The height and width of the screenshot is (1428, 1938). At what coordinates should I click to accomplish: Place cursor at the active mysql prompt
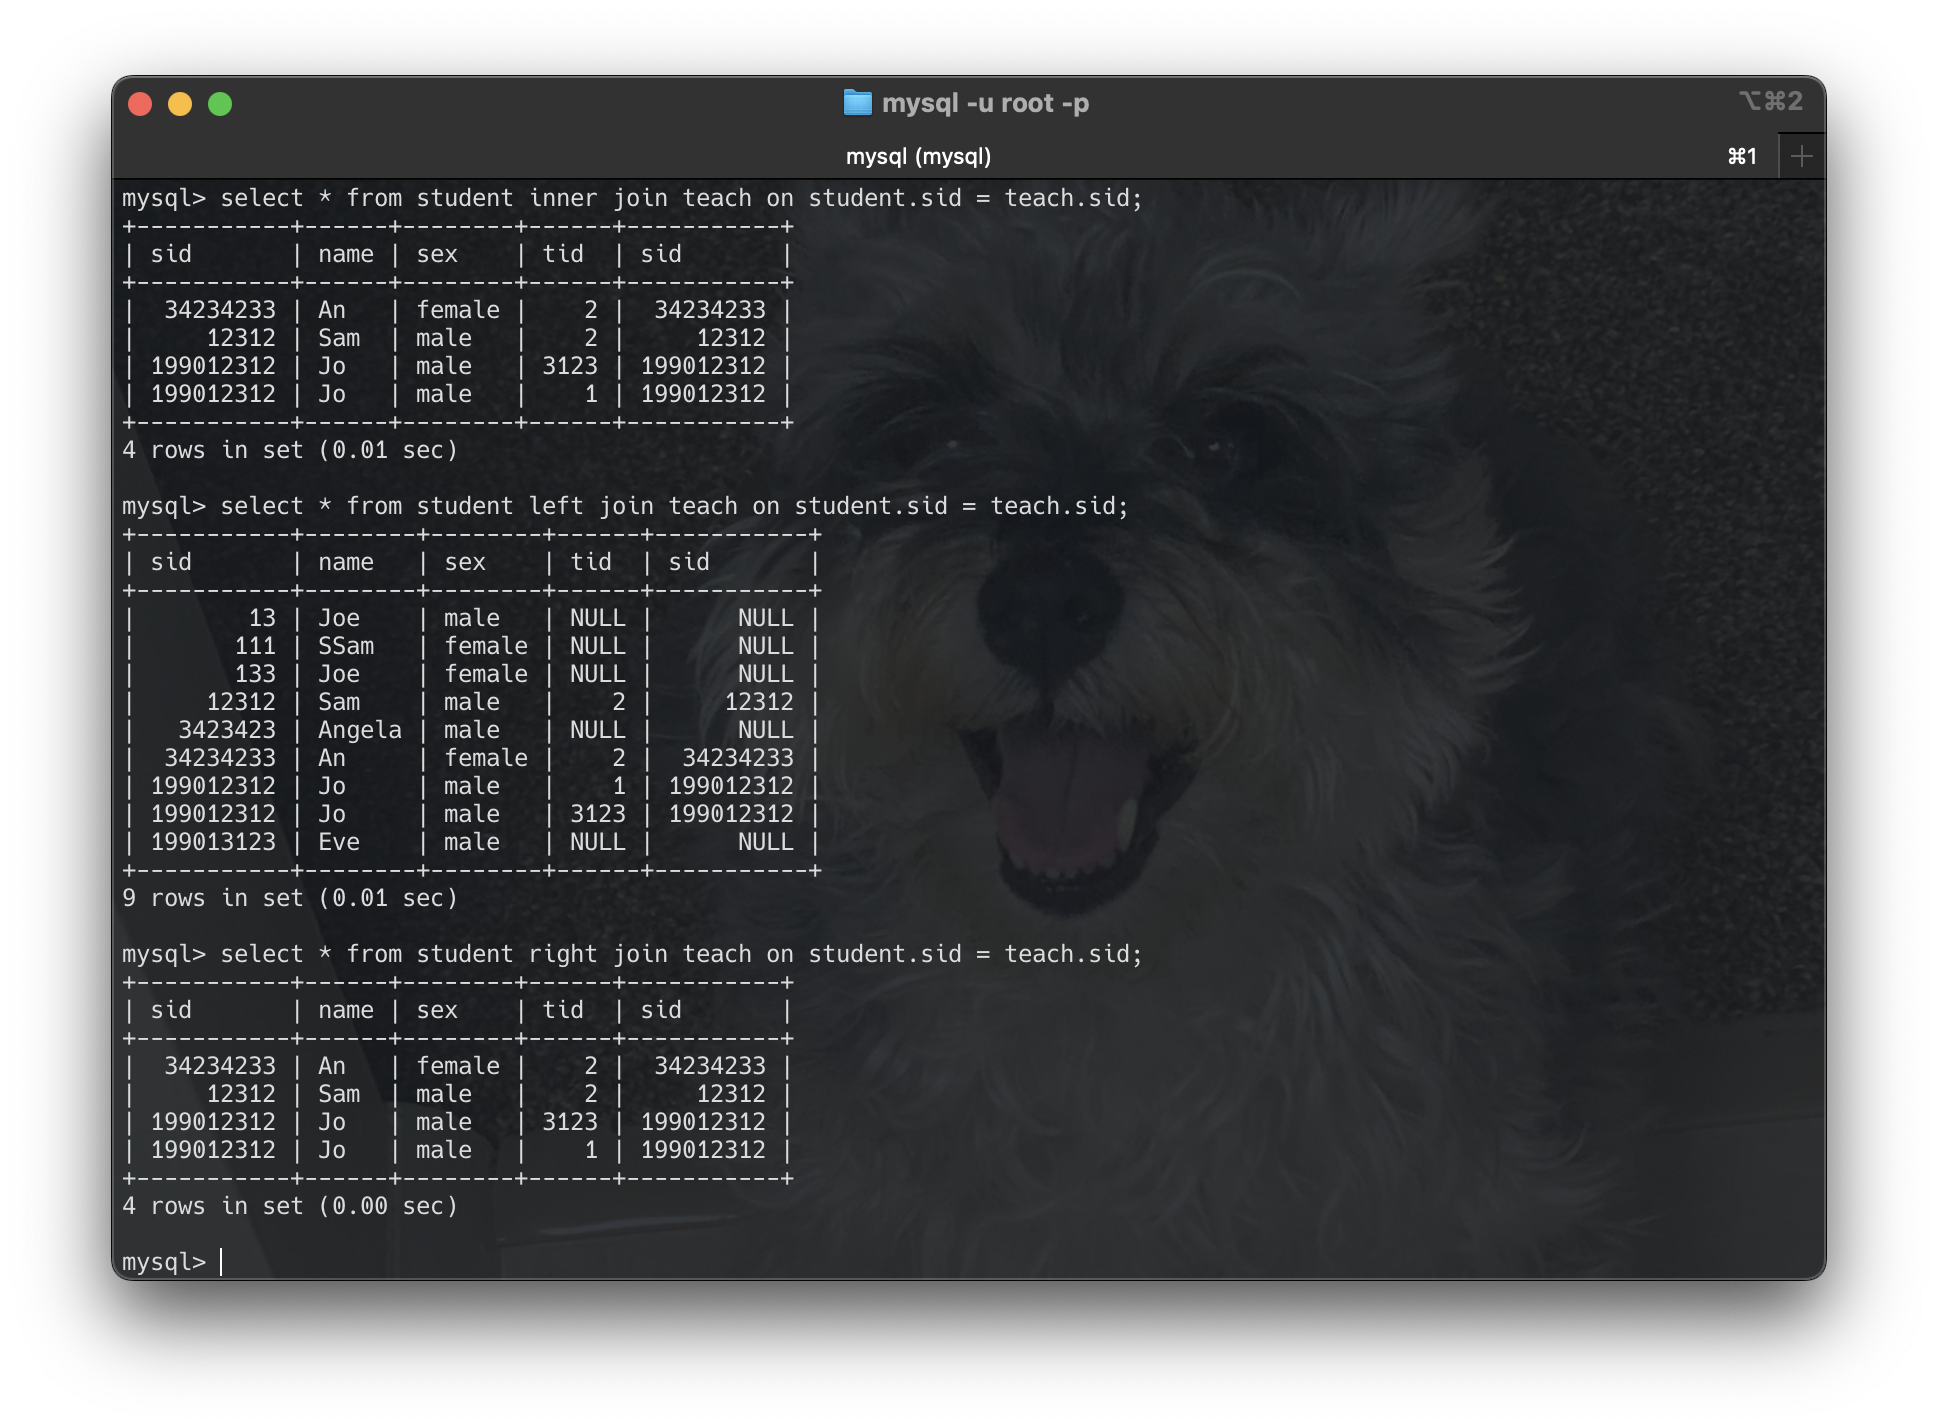[x=218, y=1261]
